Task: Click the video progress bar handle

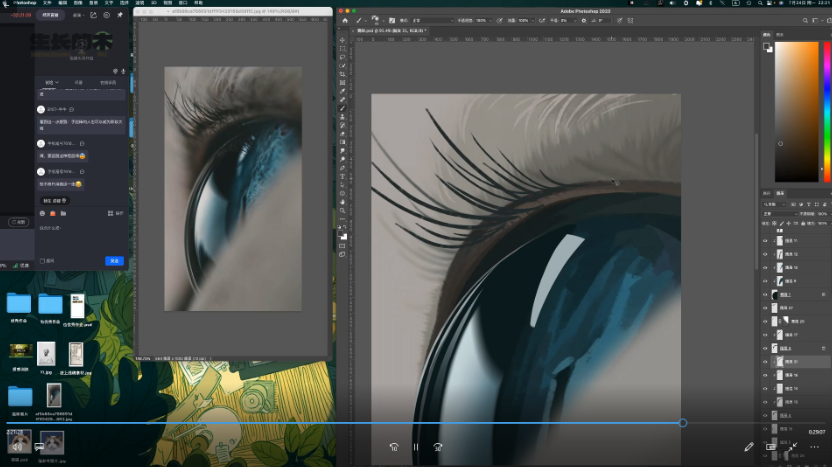Action: pyautogui.click(x=683, y=423)
